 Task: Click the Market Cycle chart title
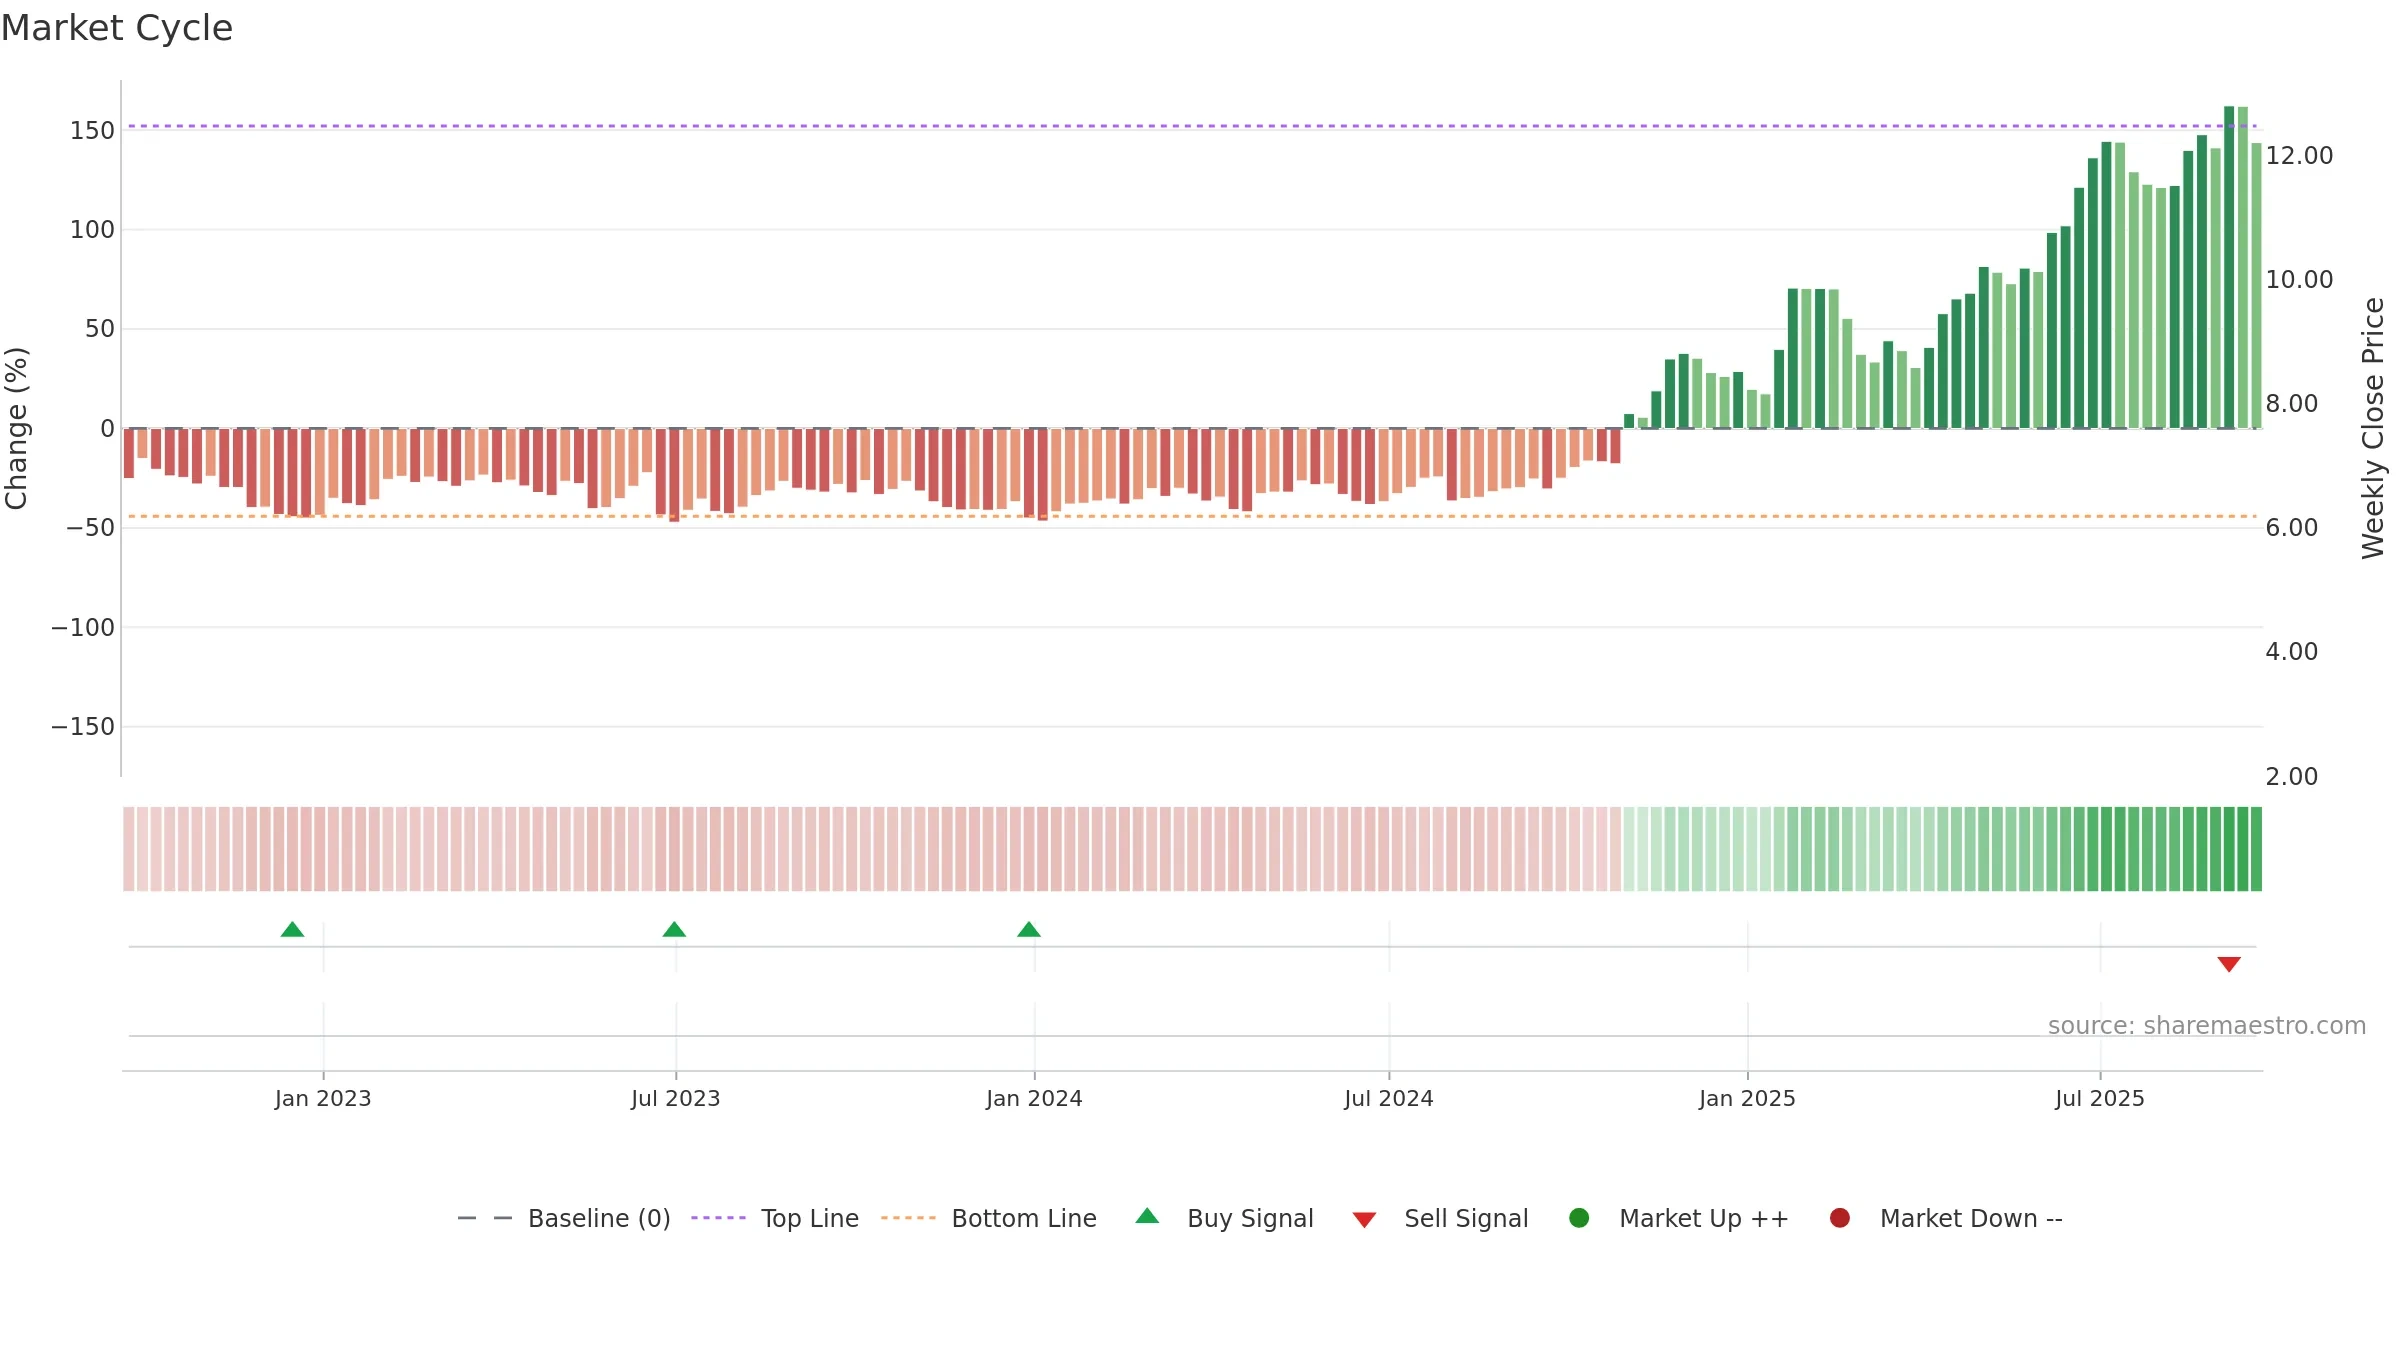[x=117, y=28]
